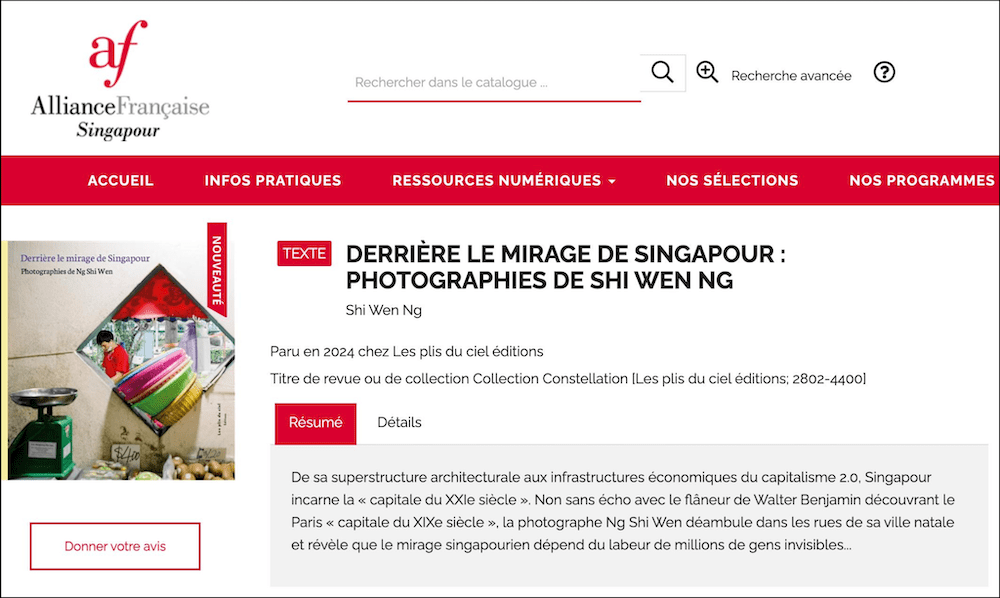
Task: Focus the catalogue search field
Action: coord(494,82)
